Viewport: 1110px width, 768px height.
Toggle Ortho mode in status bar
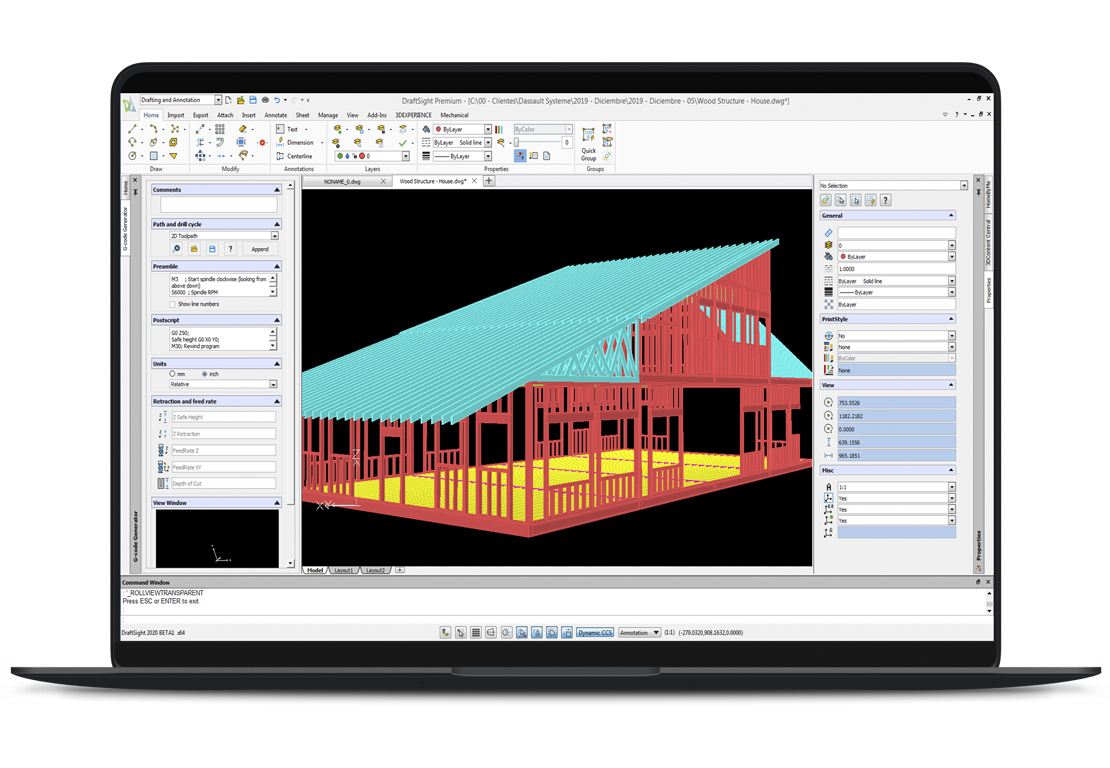[491, 632]
